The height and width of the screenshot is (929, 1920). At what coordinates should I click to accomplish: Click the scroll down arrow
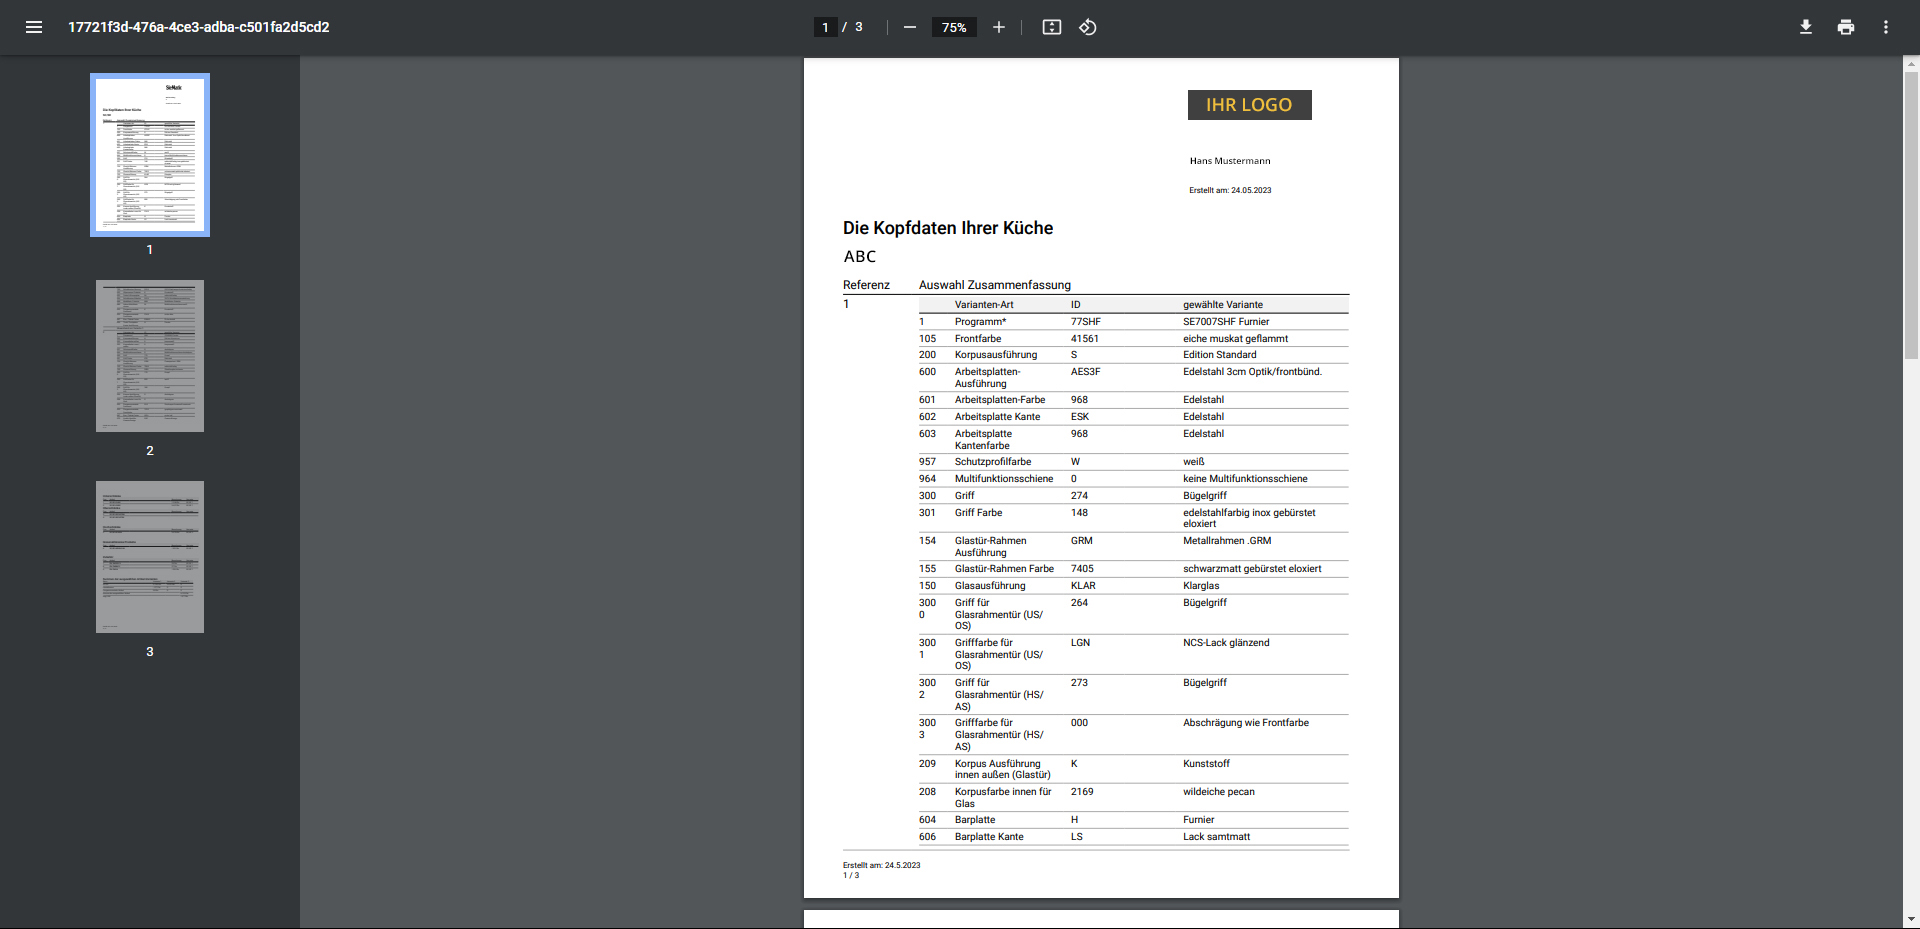(1911, 919)
